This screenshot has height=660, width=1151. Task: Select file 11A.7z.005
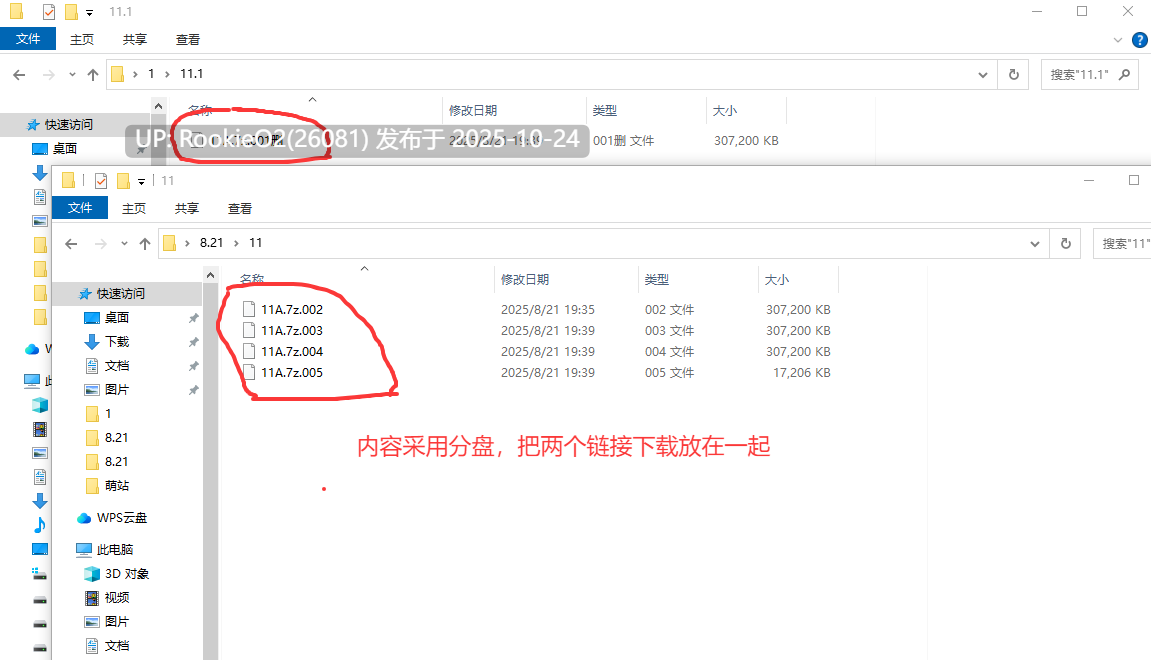[291, 373]
